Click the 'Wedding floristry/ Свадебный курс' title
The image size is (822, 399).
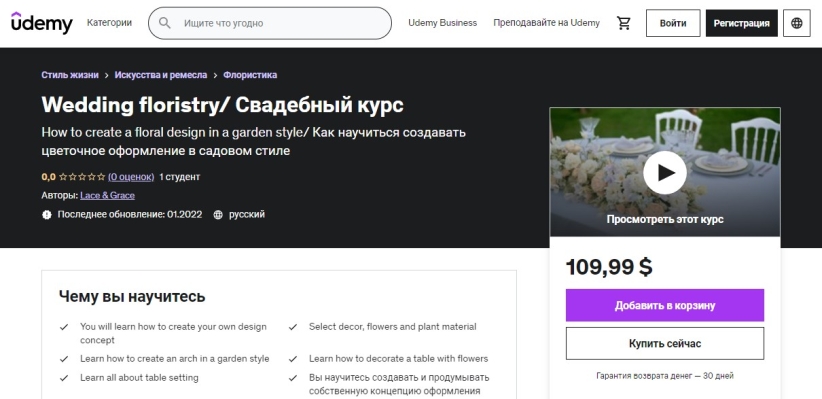(x=222, y=105)
